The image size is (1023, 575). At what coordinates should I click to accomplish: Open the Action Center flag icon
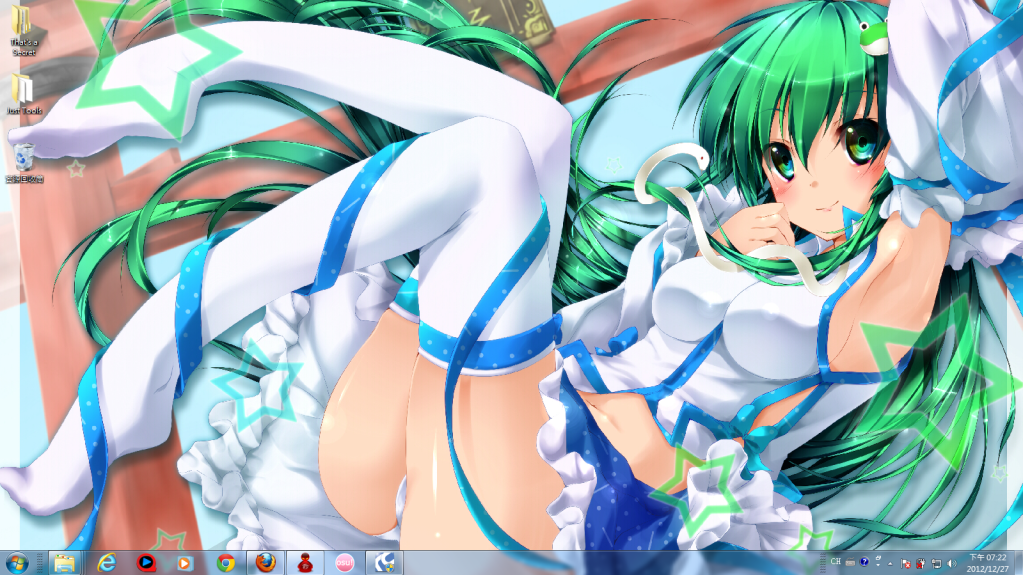(x=905, y=563)
